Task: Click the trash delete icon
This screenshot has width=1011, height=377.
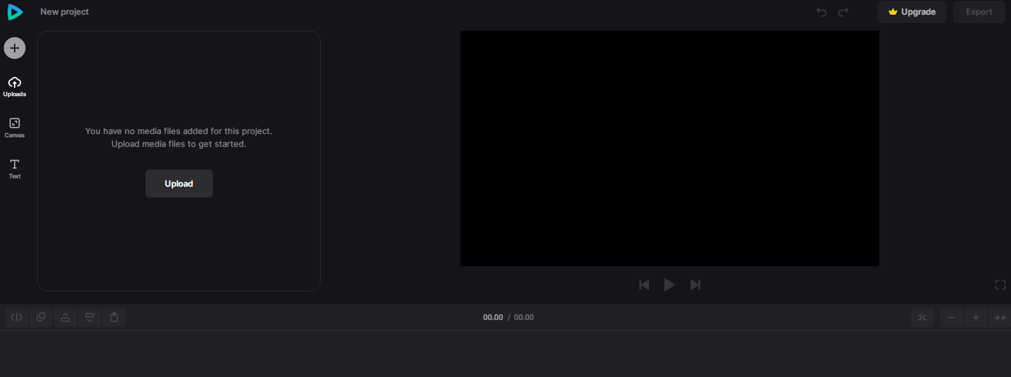Action: 114,317
